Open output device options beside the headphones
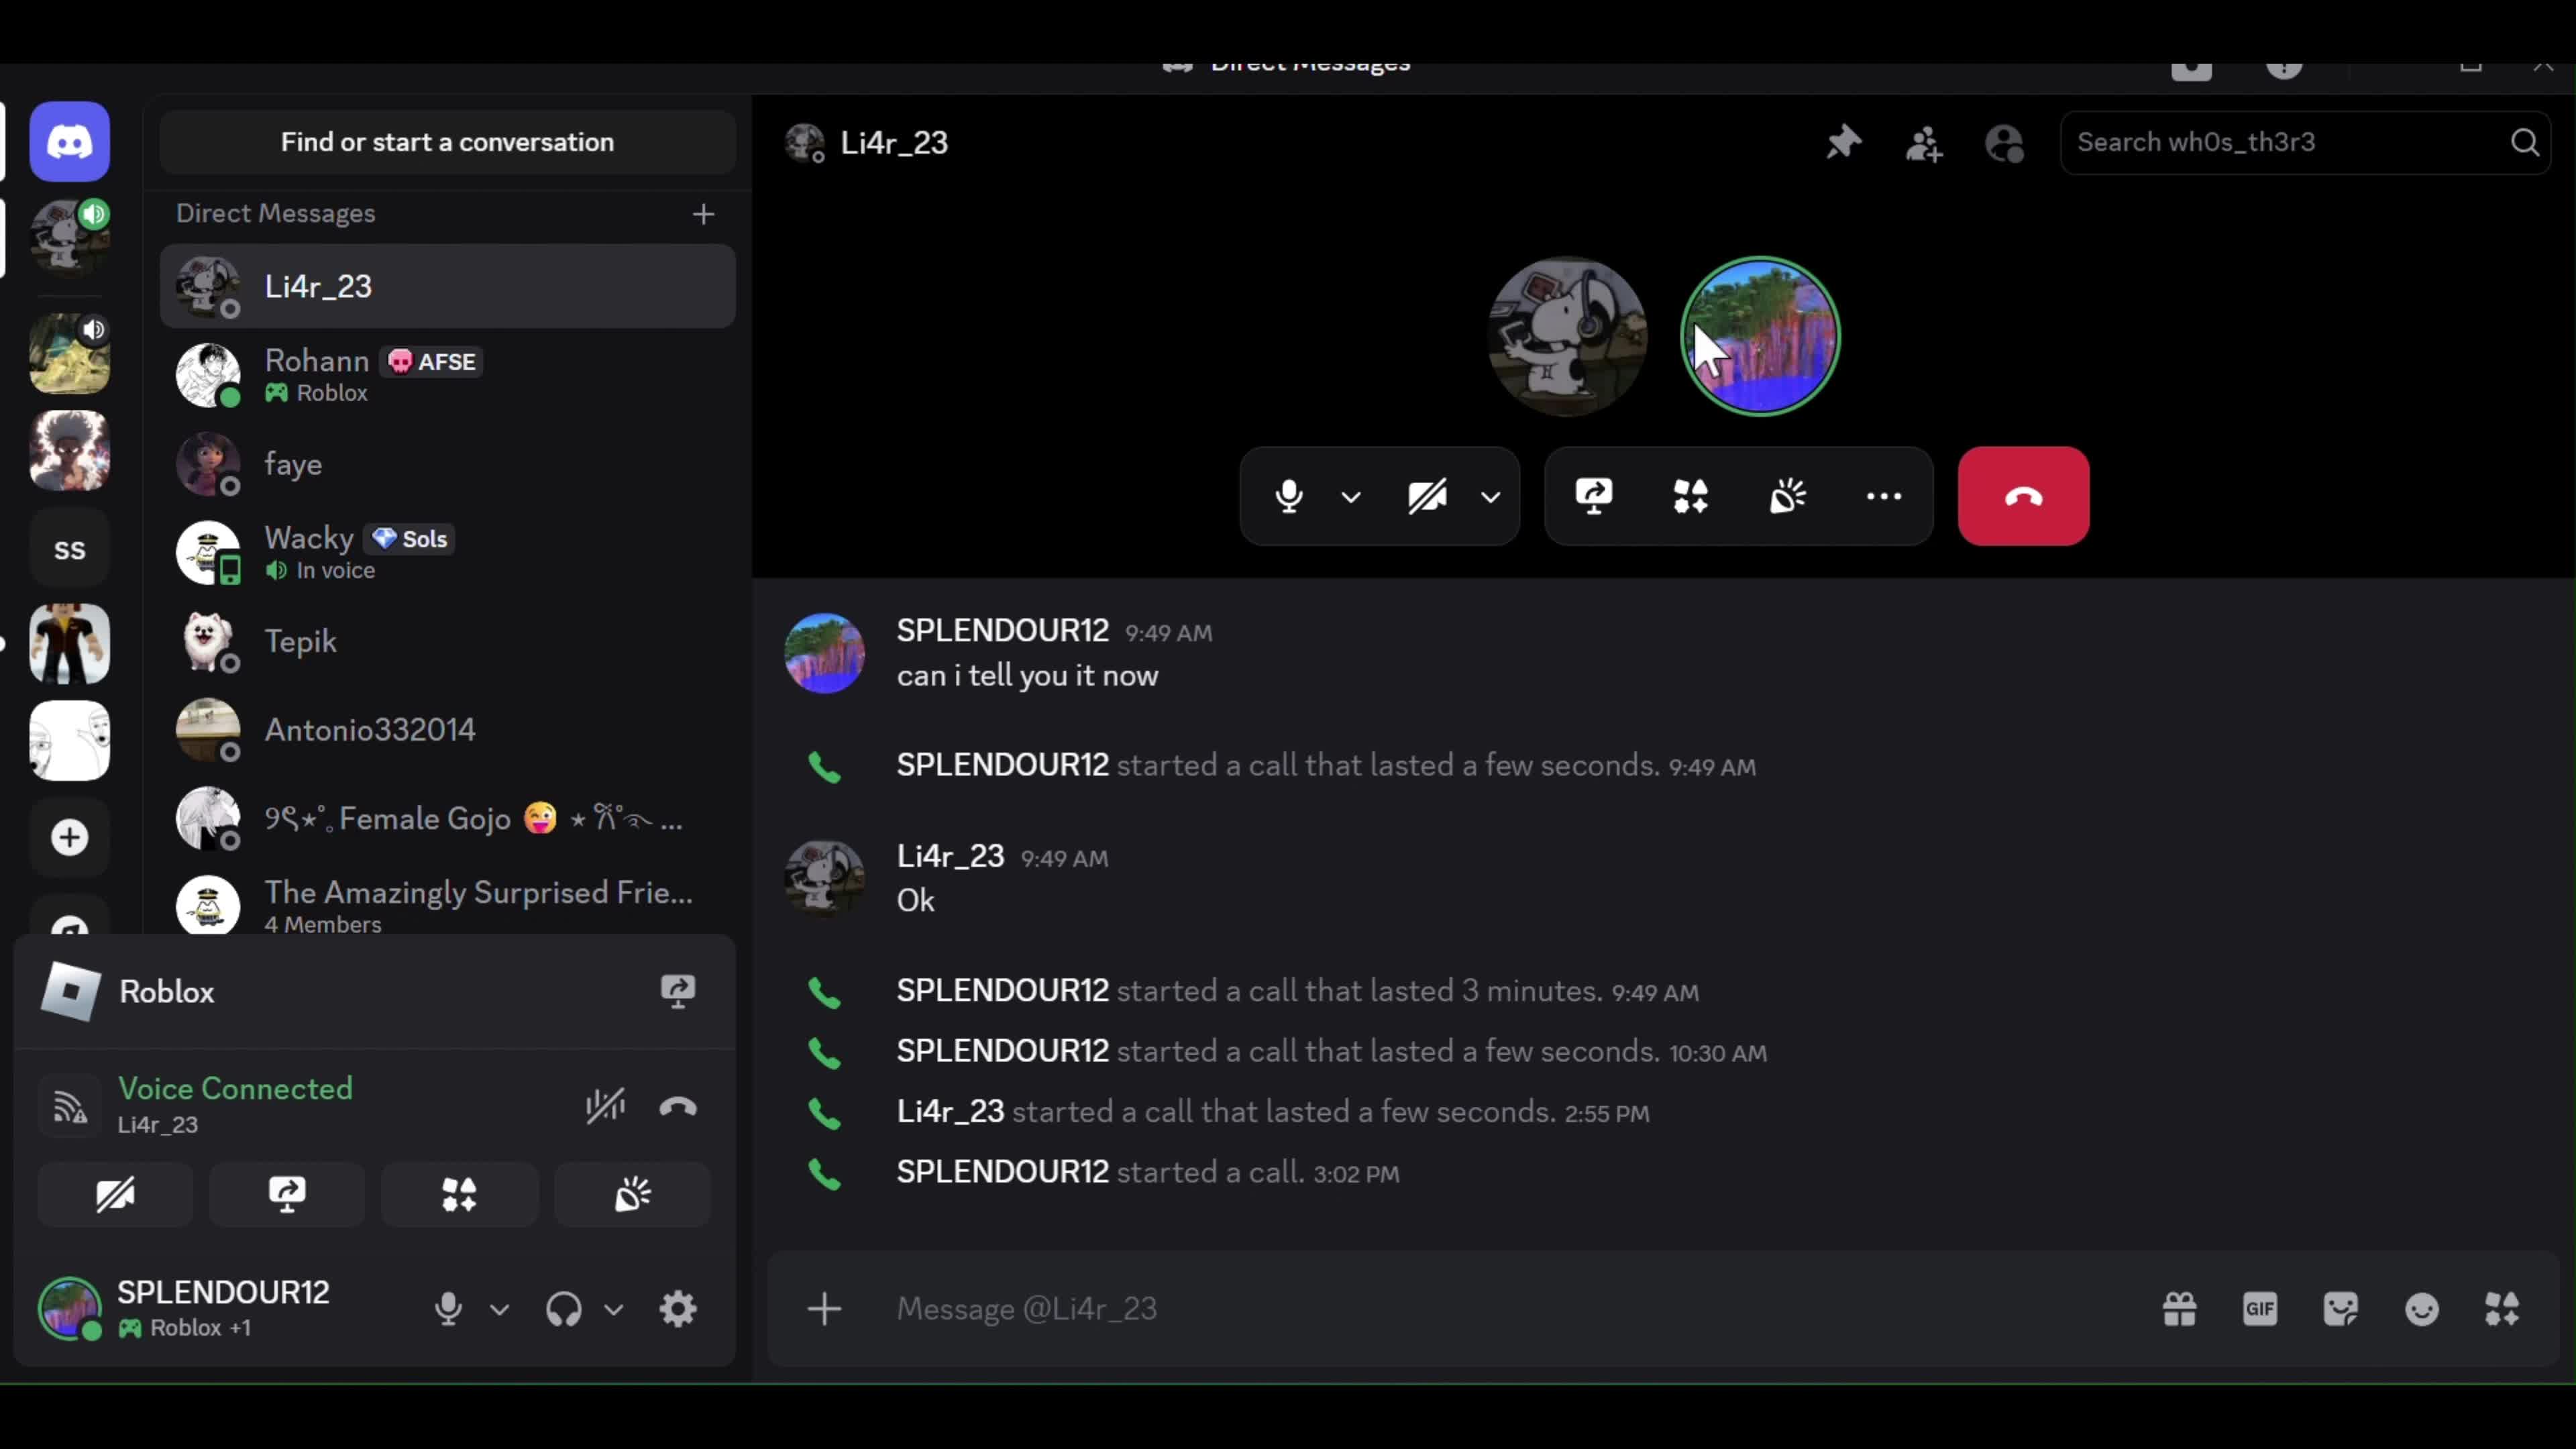Screen dimensions: 2576x1449 (614, 1309)
